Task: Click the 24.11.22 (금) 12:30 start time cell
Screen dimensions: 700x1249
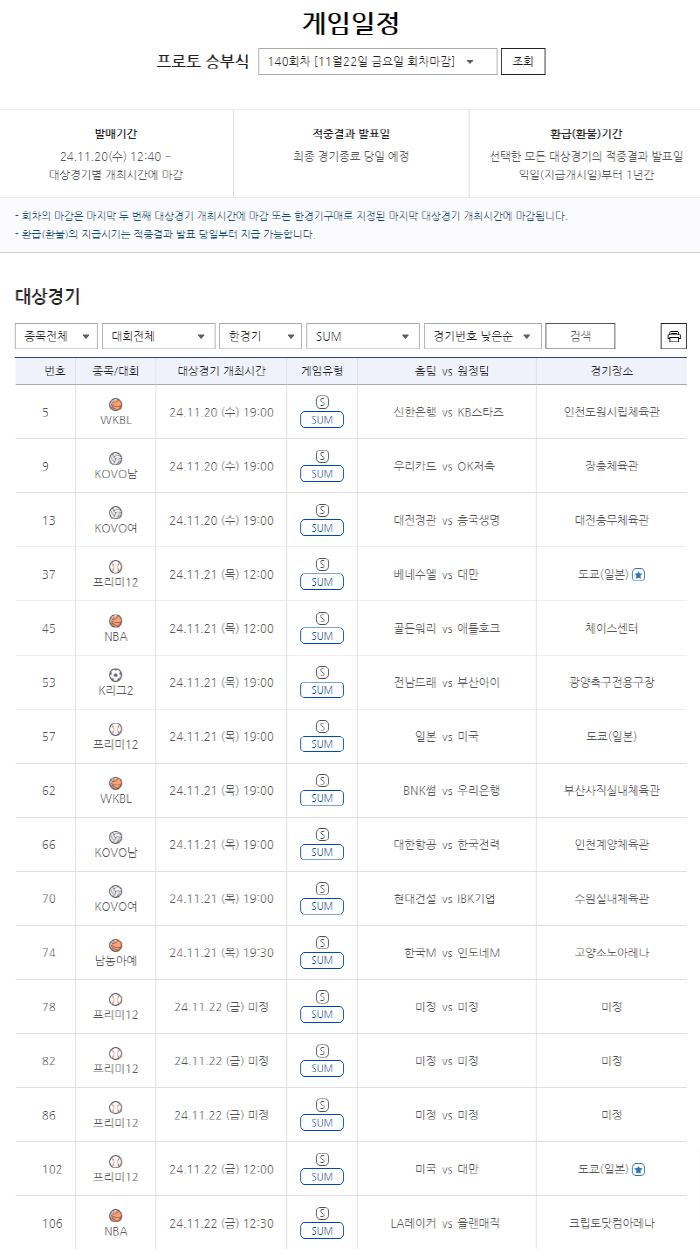Action: 221,1223
